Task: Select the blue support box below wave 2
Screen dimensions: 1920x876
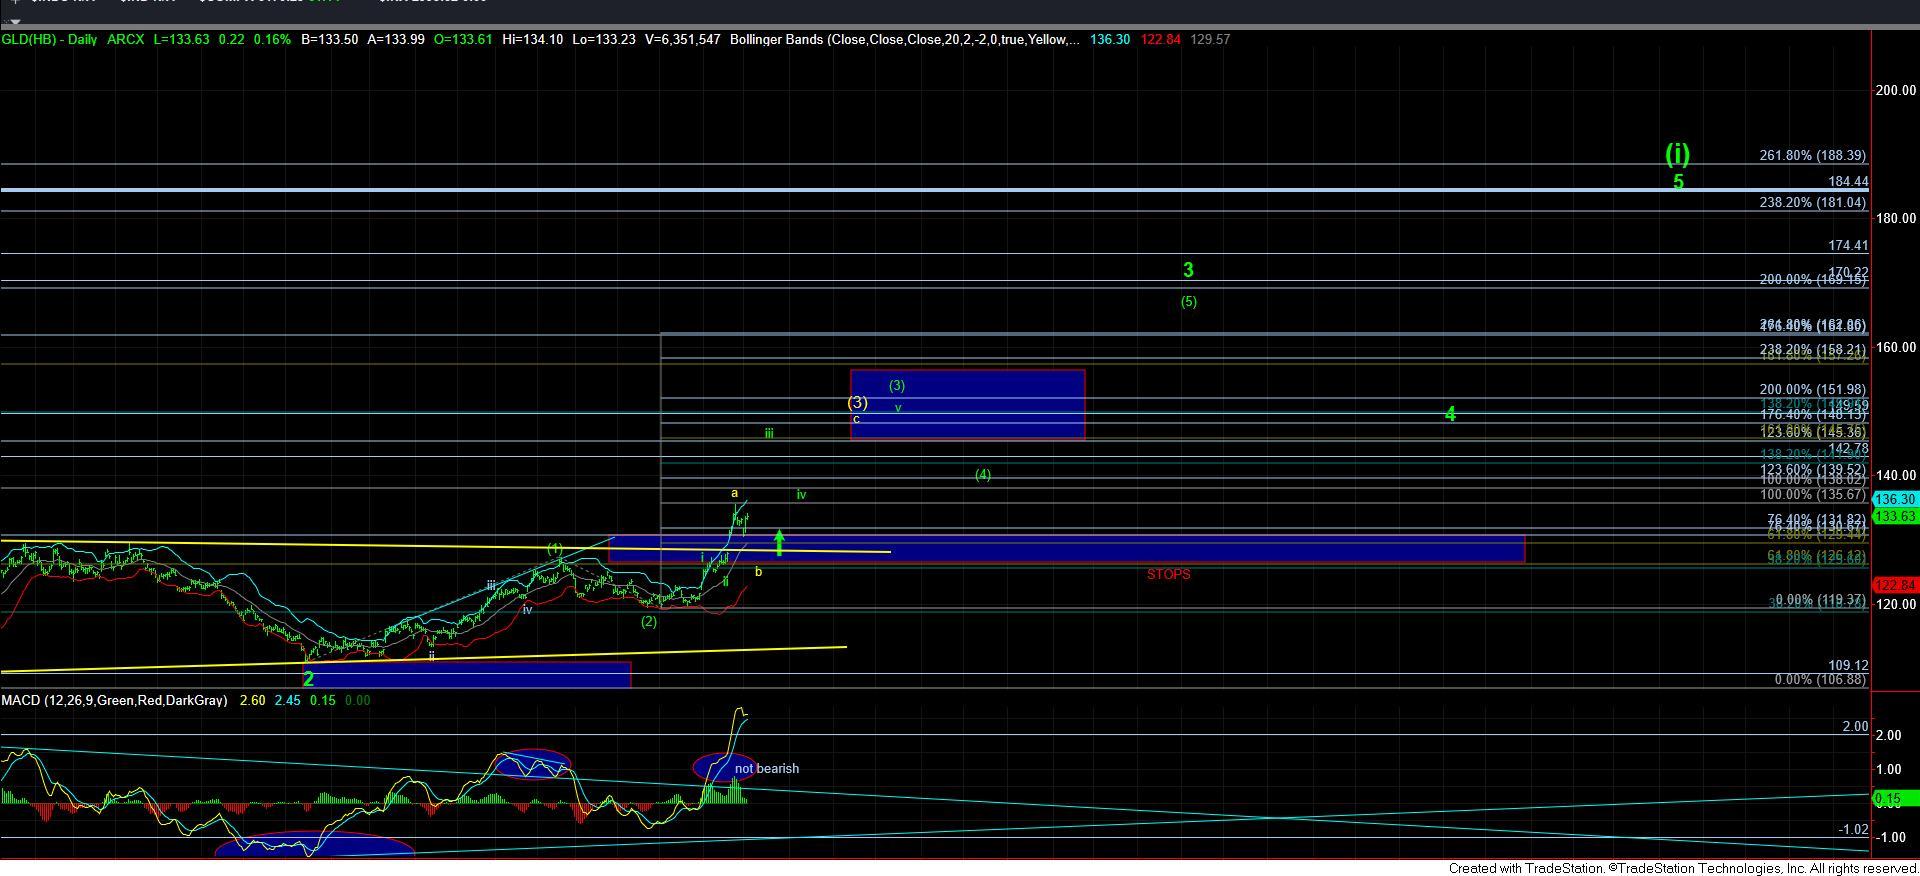Action: 468,675
